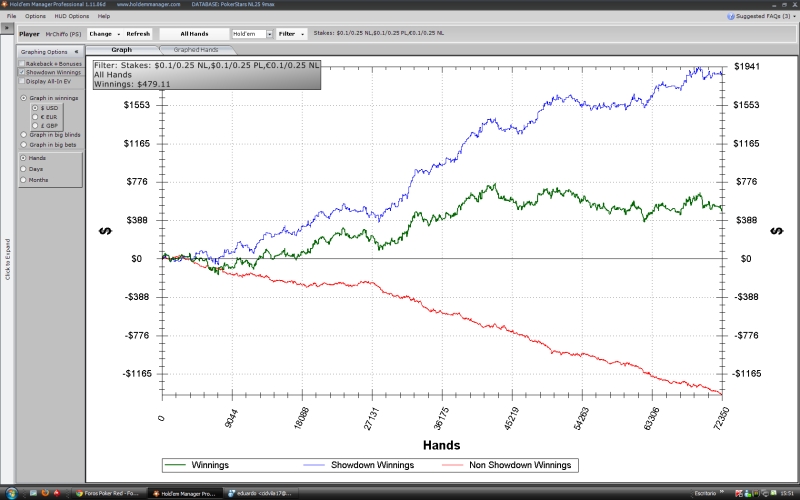Open the Filter dropdown
The height and width of the screenshot is (500, 800).
coord(291,34)
